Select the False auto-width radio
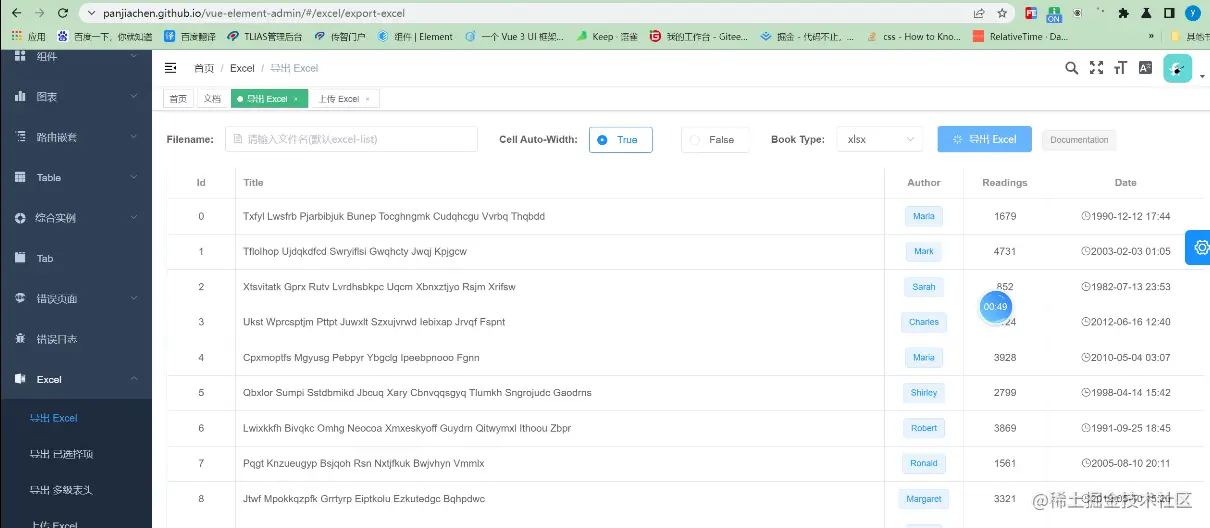The image size is (1210, 528). click(715, 140)
